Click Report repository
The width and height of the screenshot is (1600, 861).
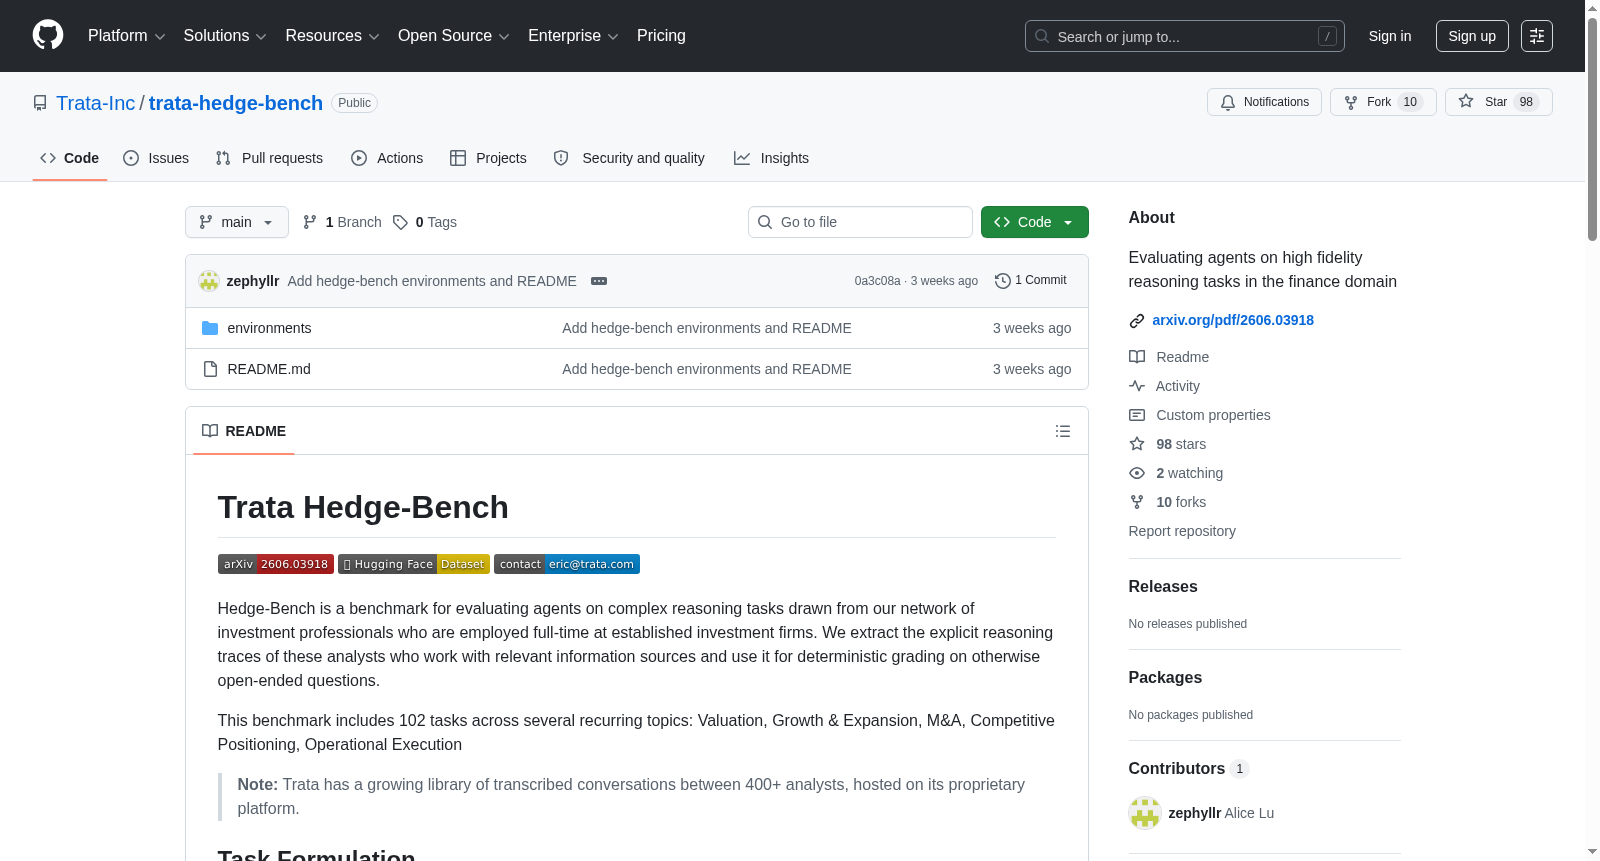pos(1182,531)
